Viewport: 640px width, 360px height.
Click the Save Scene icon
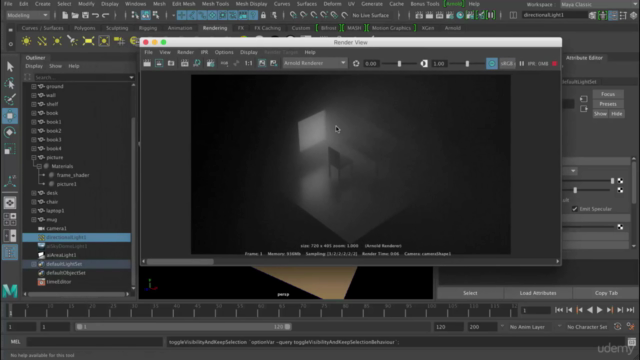(x=85, y=16)
